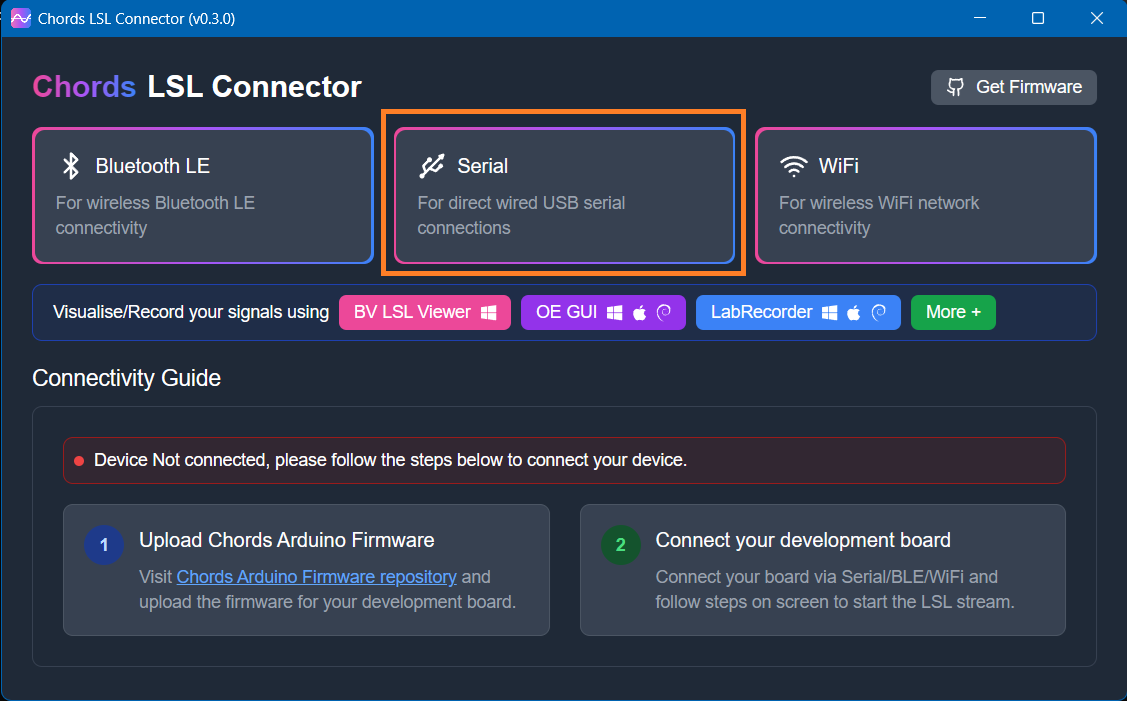Open the OE GUI button
1127x701 pixels.
603,312
